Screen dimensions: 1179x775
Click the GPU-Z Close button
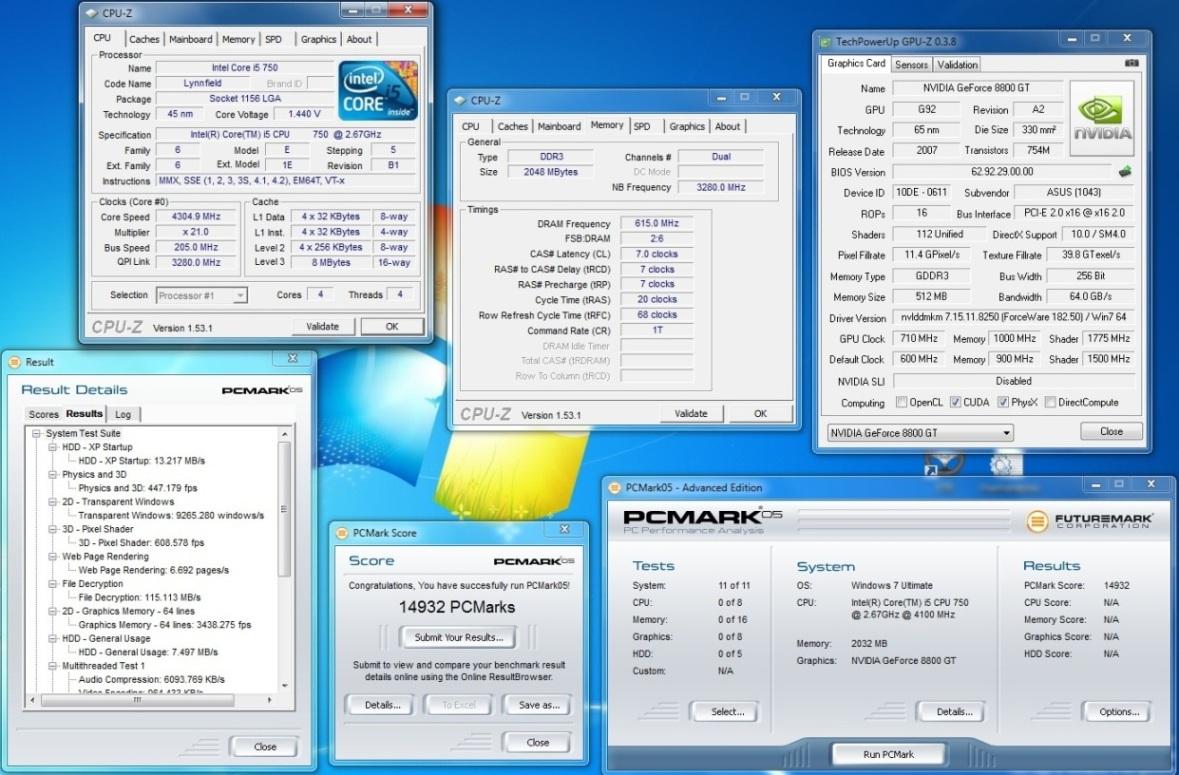[x=1111, y=431]
